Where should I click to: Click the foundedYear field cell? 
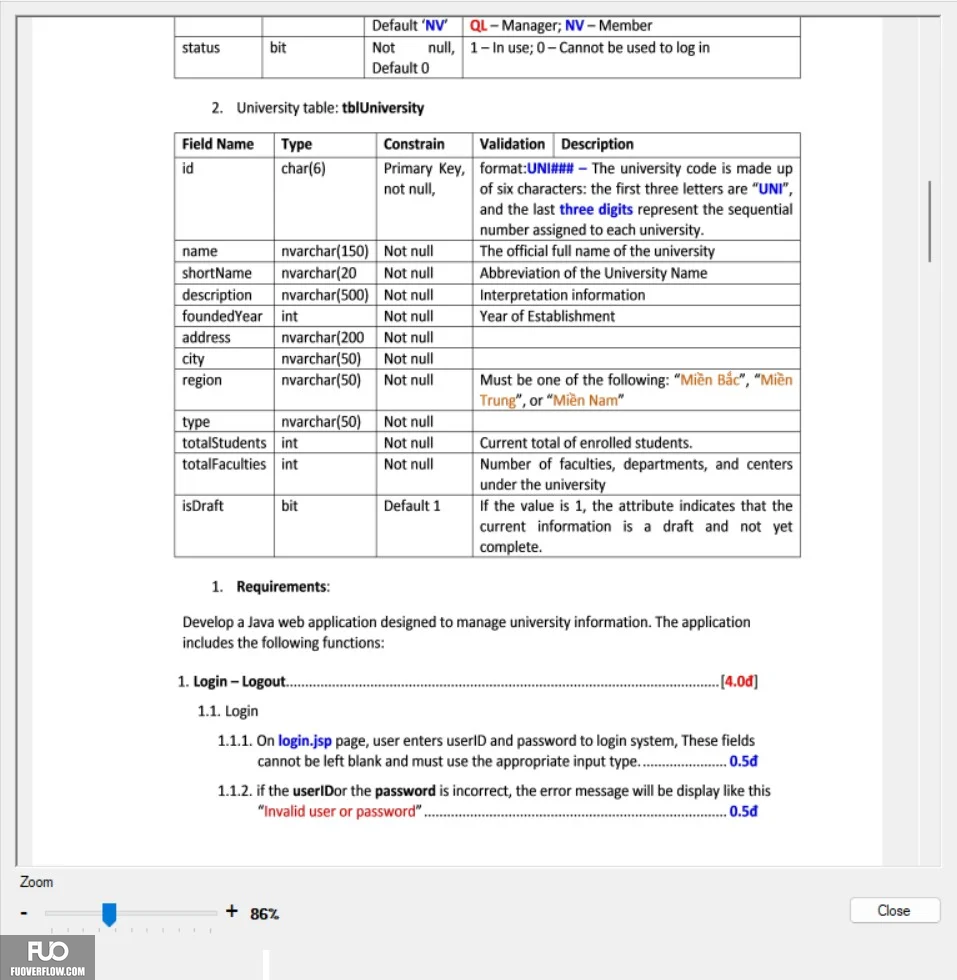point(224,316)
